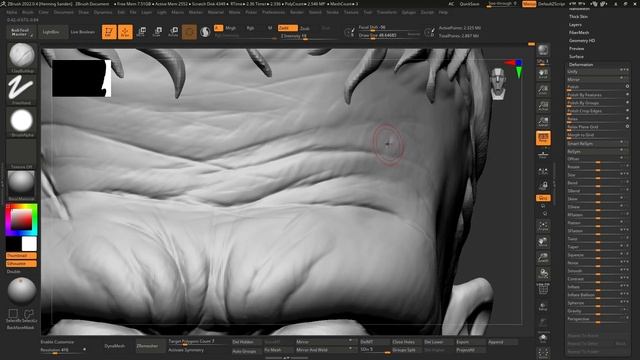Open the Document menu
The image size is (640, 360).
click(64, 12)
